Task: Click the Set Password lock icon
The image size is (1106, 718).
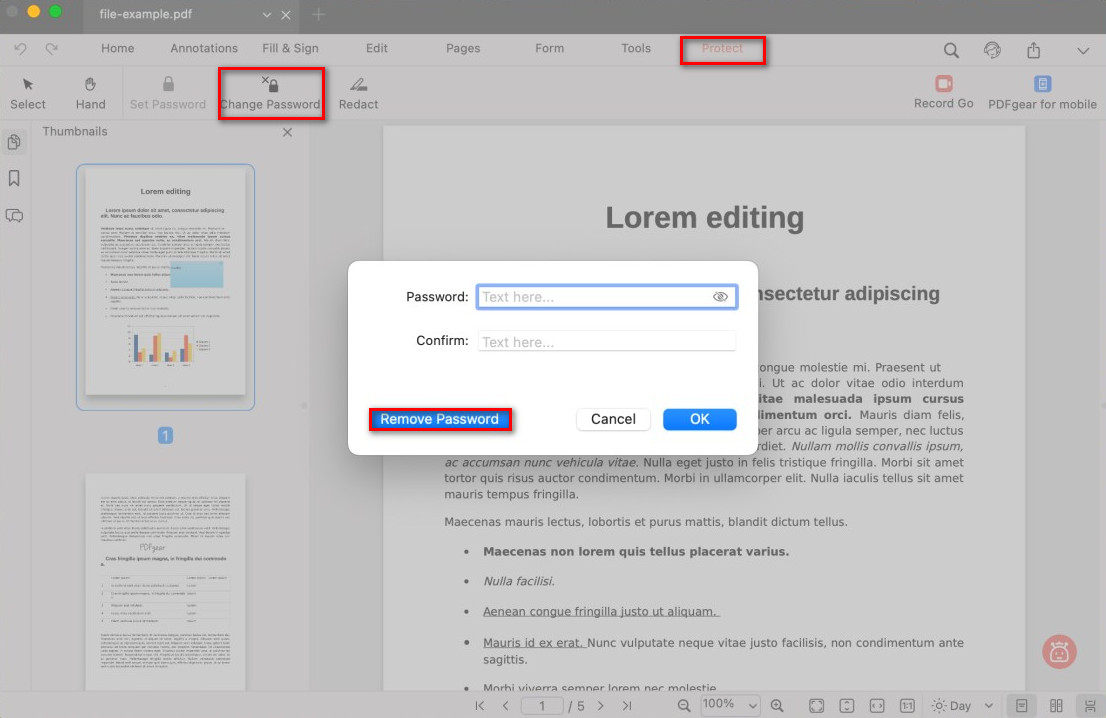Action: click(168, 84)
